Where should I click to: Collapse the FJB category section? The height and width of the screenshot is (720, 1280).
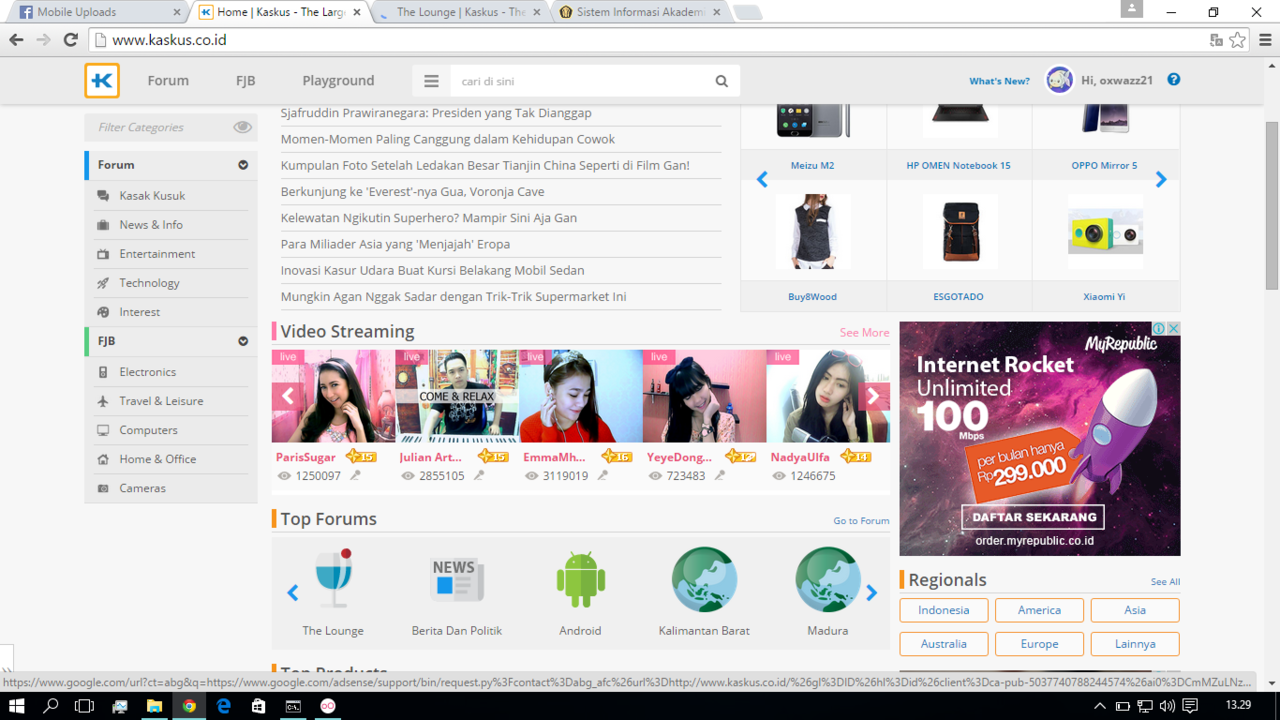point(243,341)
